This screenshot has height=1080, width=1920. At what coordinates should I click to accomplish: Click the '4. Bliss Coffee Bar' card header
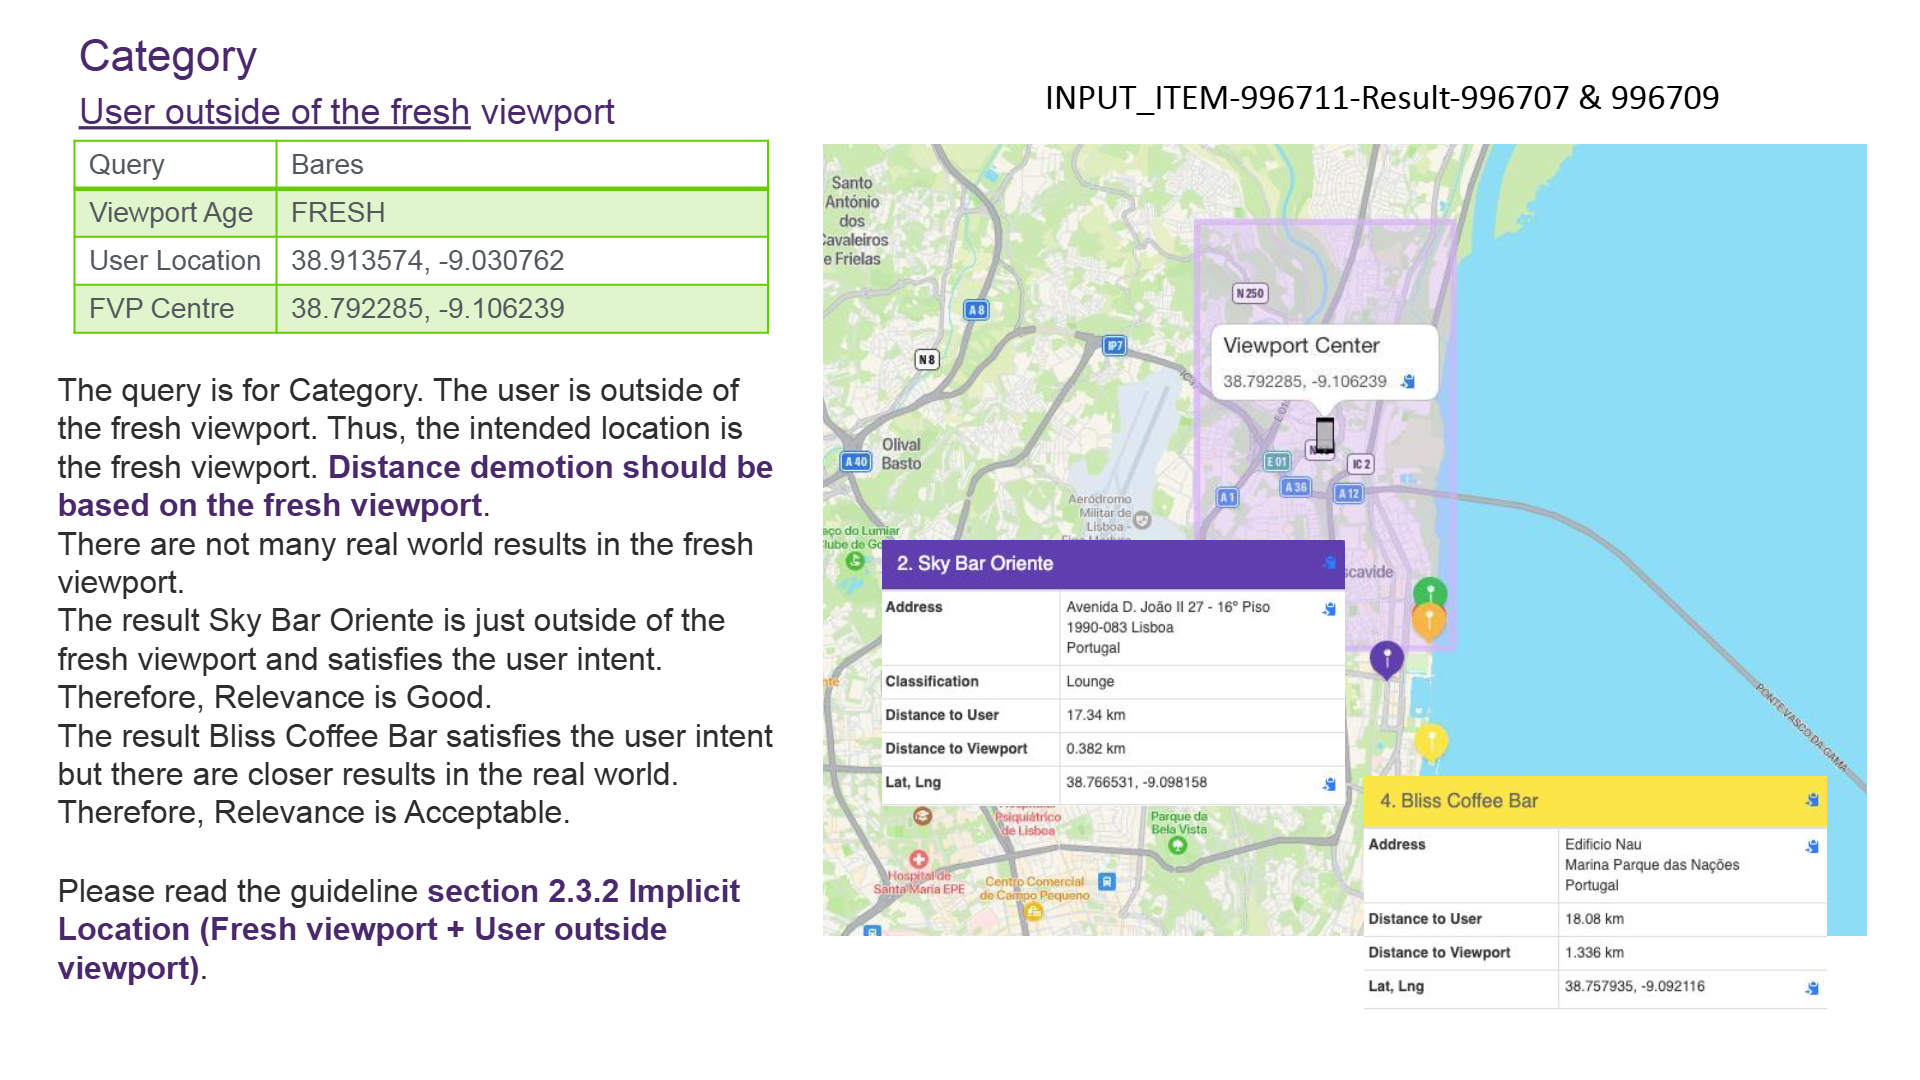tap(1595, 801)
